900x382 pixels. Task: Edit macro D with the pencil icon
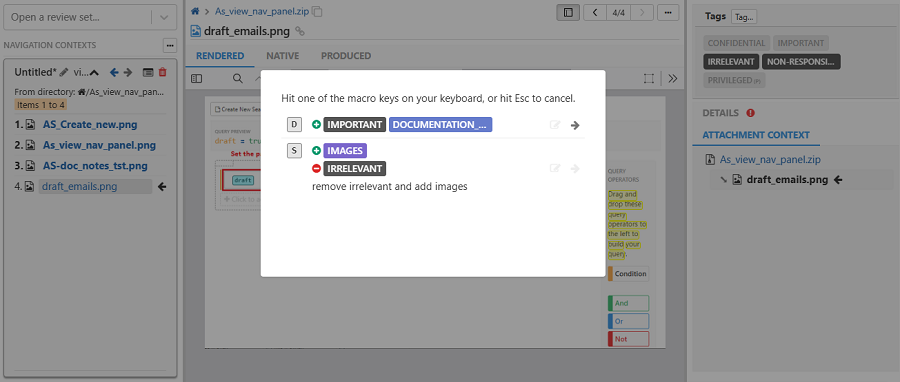pos(554,125)
